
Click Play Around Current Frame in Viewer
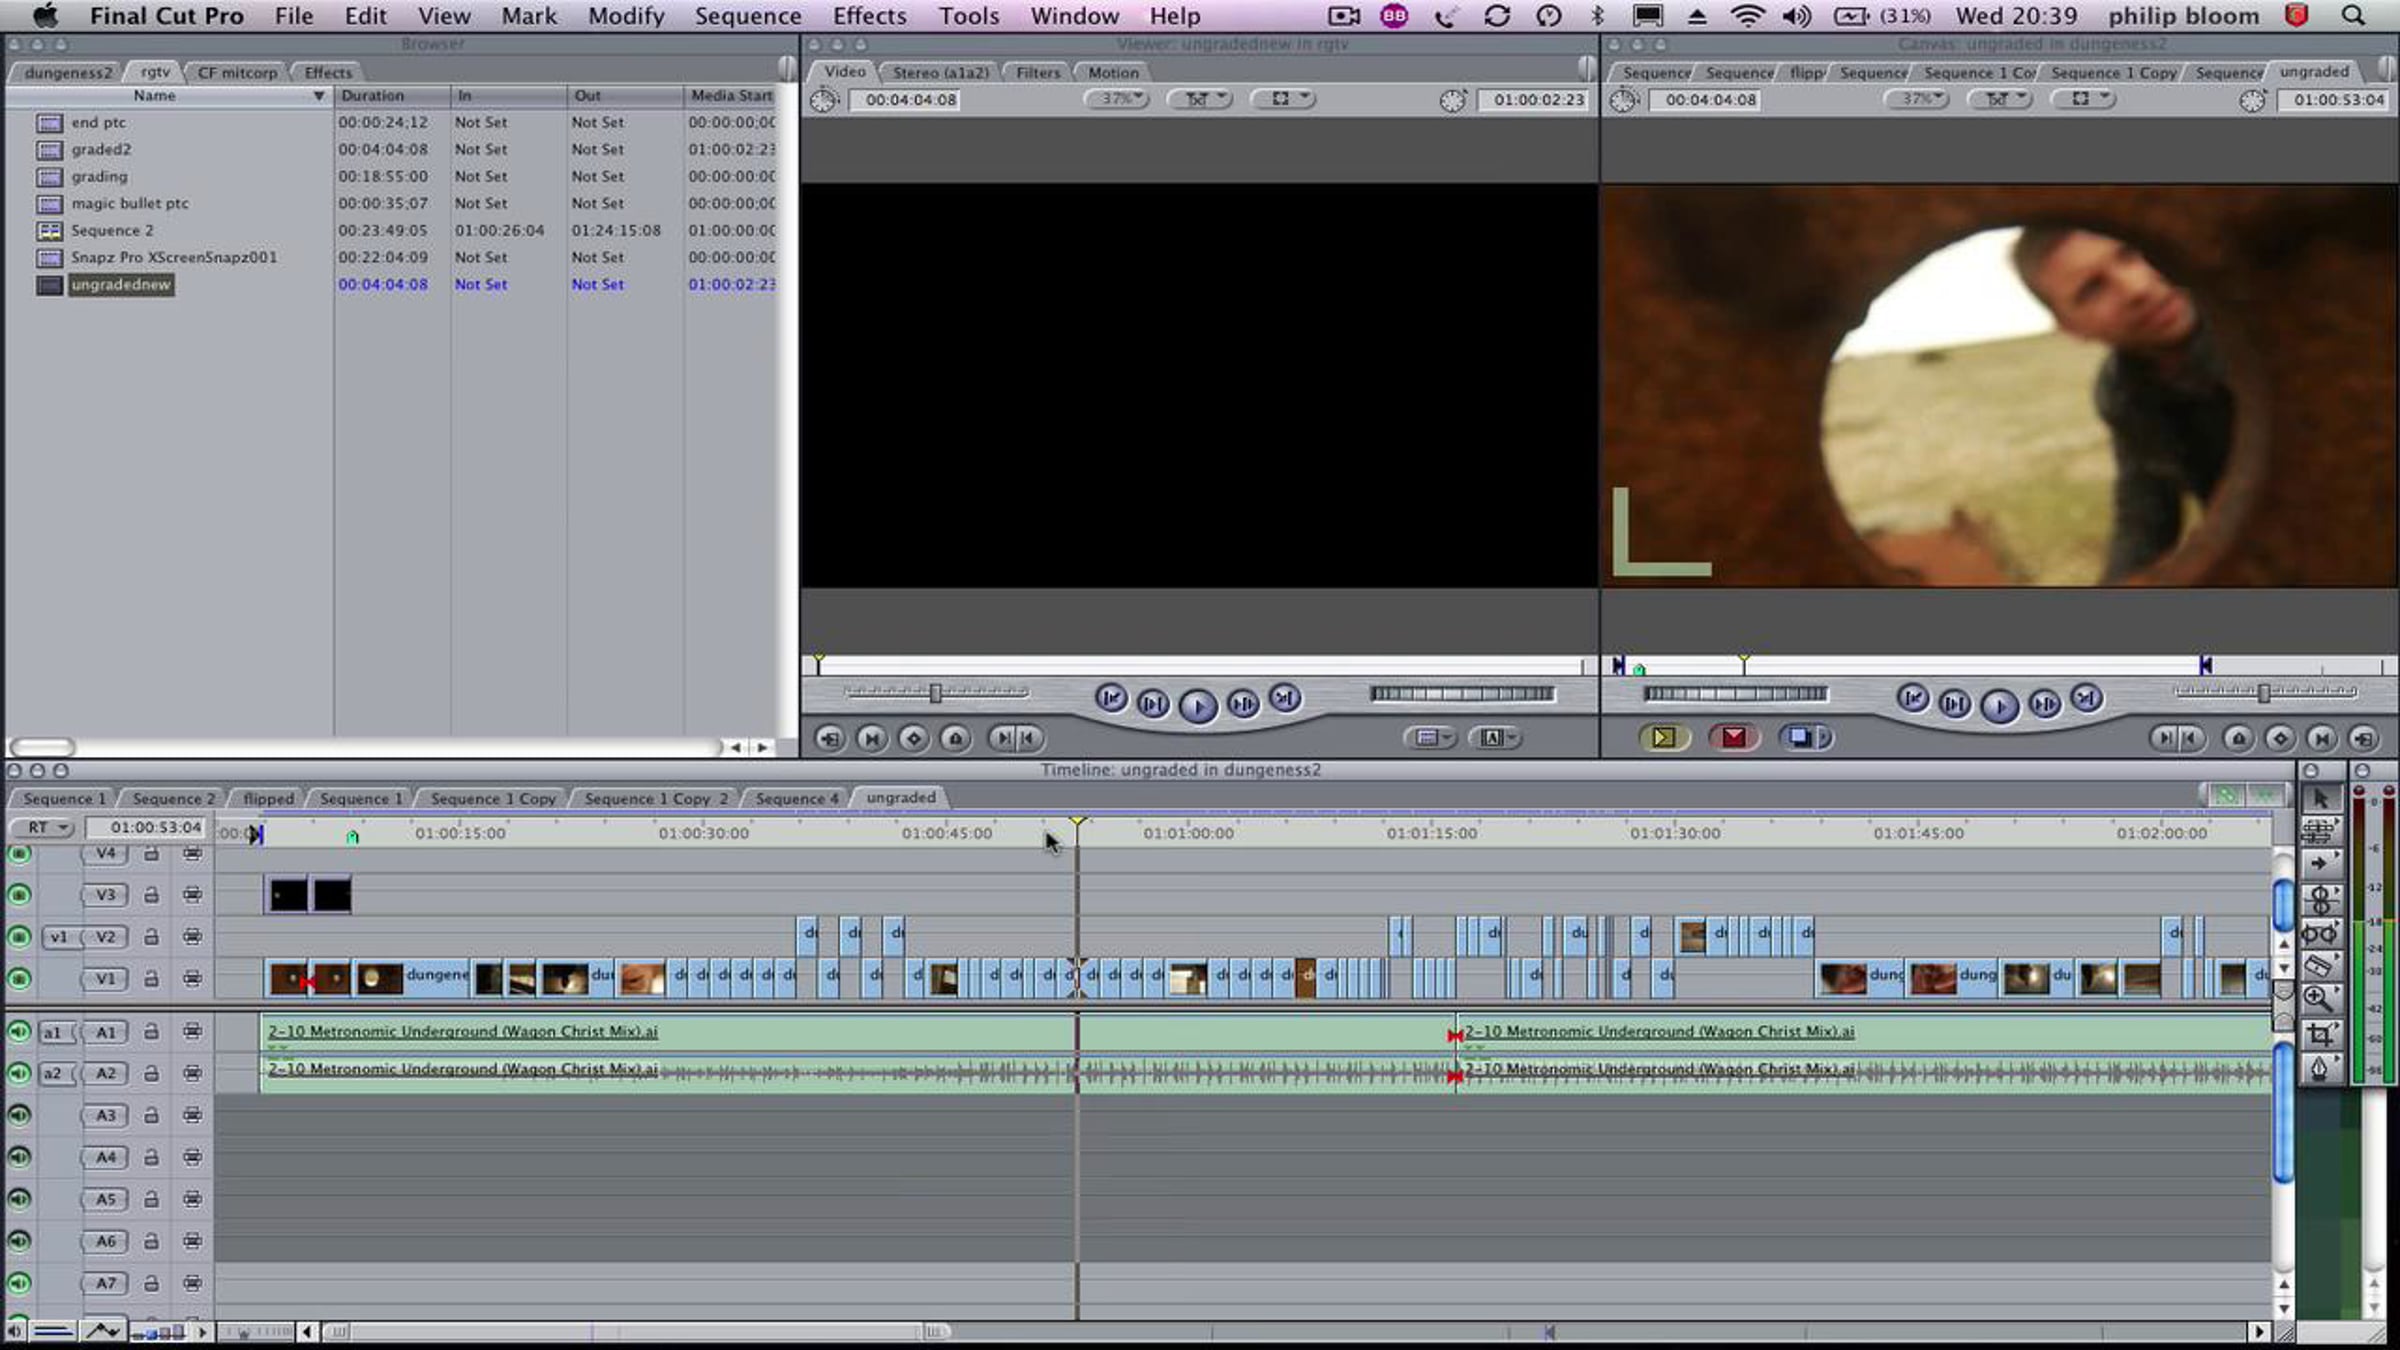click(x=1243, y=704)
